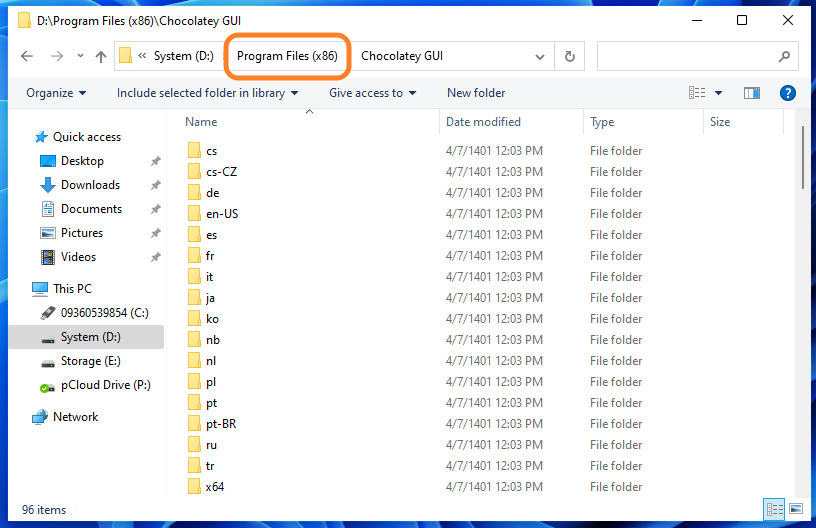This screenshot has height=528, width=816.
Task: Open the view options dropdown arrow
Action: click(719, 93)
